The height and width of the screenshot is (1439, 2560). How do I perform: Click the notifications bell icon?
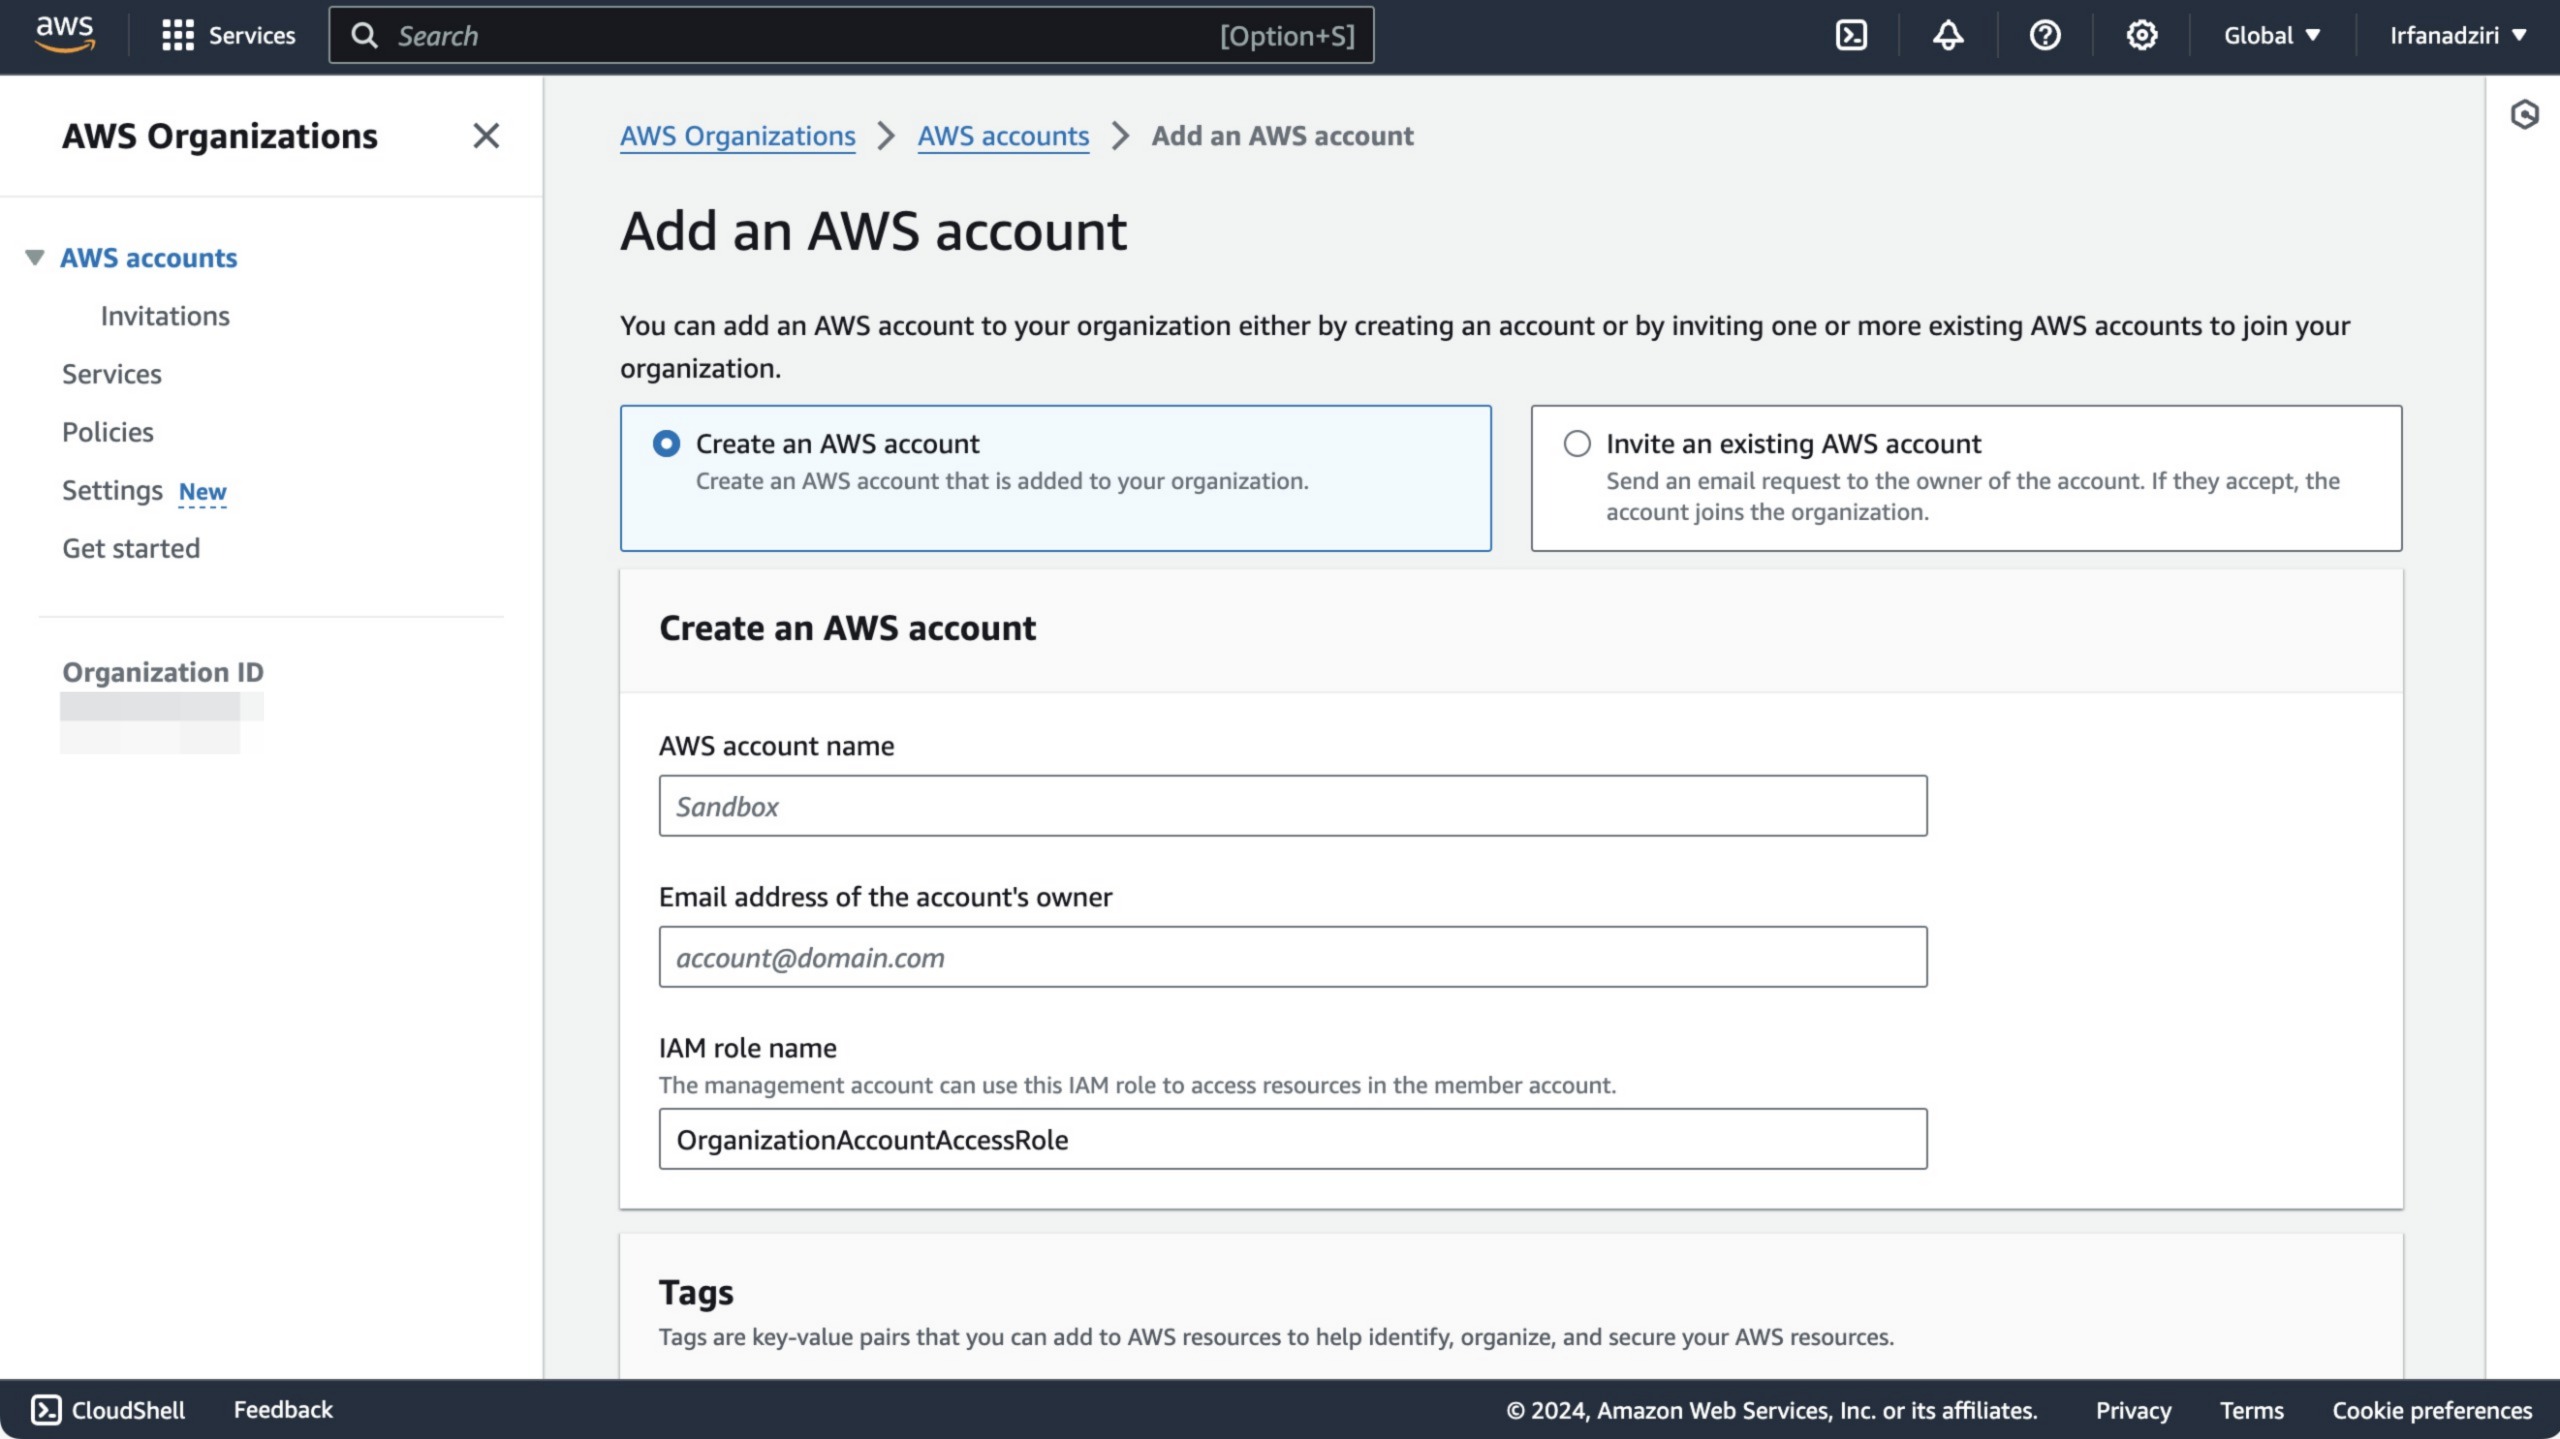tap(1946, 33)
